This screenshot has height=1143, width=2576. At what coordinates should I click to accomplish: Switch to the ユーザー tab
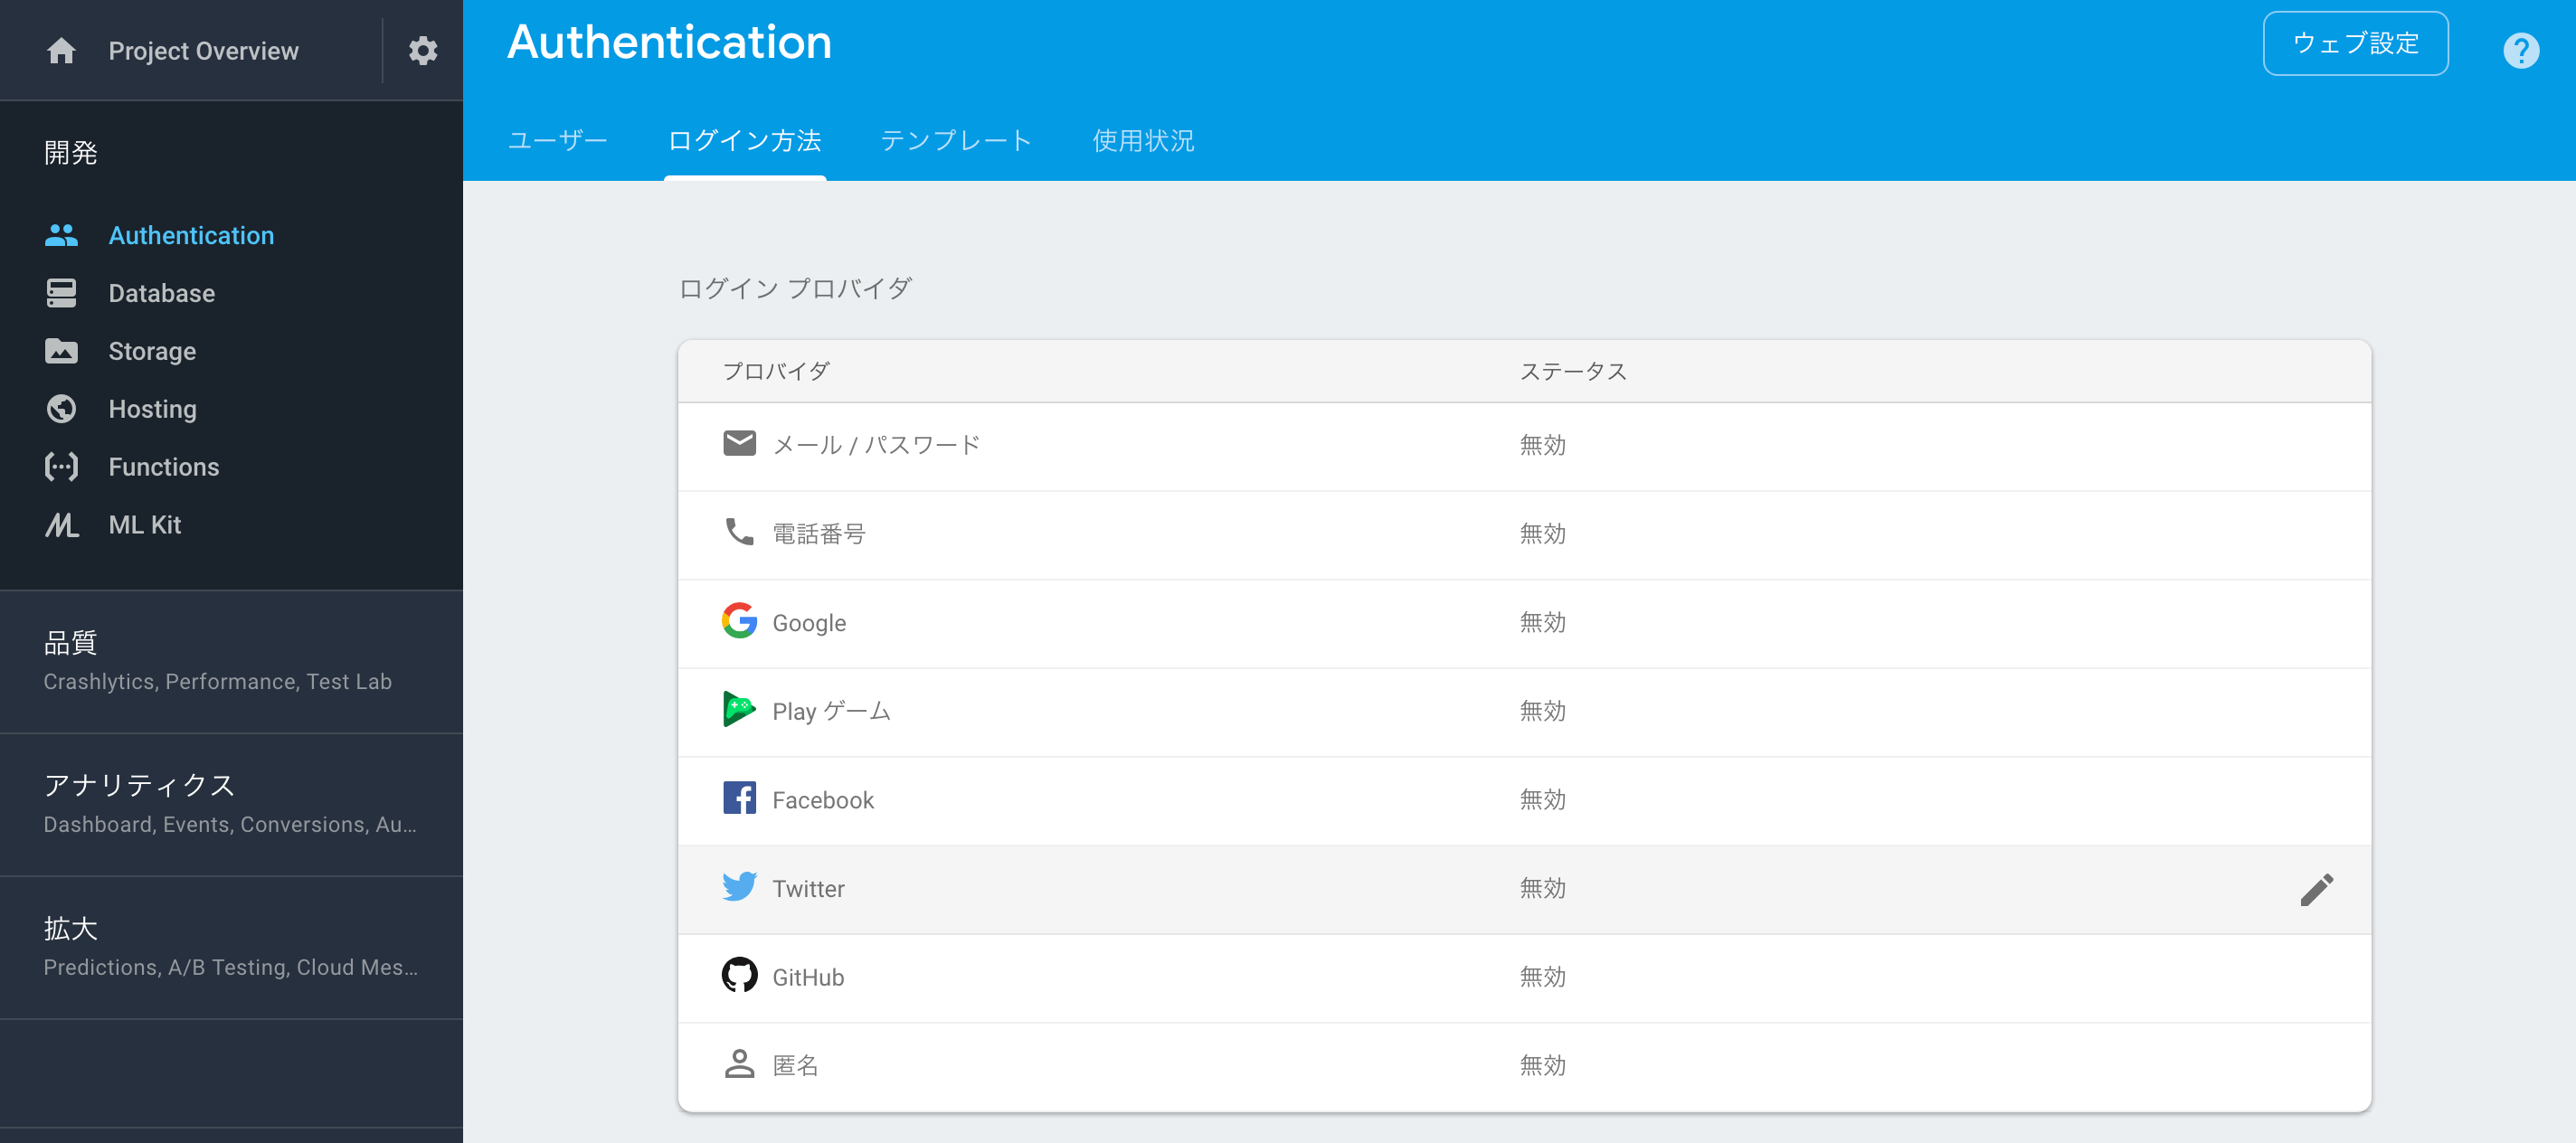coord(558,141)
